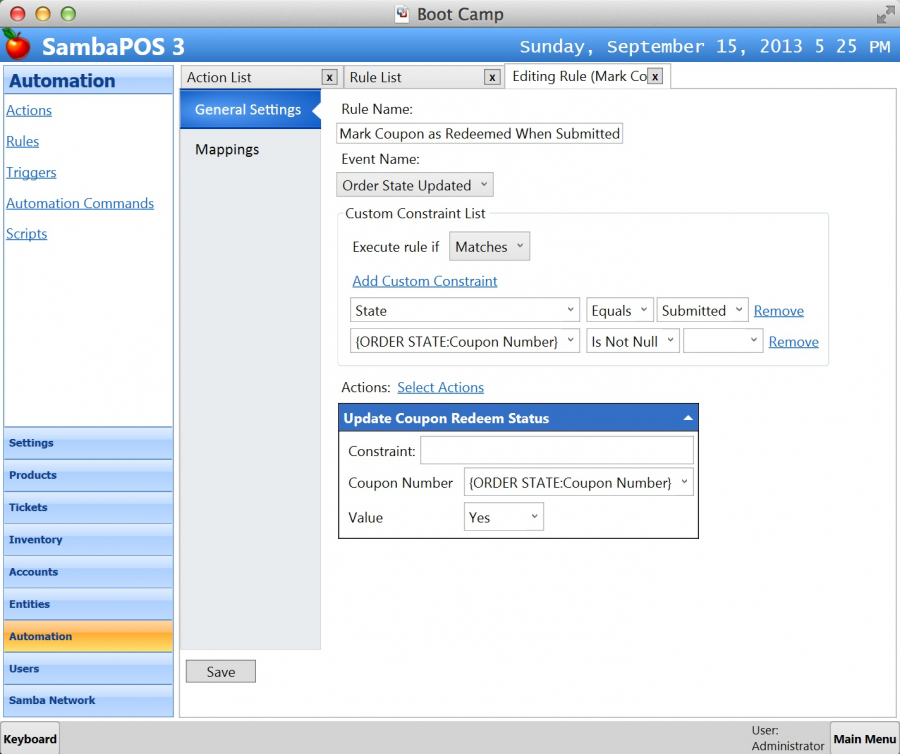The width and height of the screenshot is (900, 754).
Task: Collapse the Update Coupon Redeem Status action
Action: pyautogui.click(x=688, y=418)
